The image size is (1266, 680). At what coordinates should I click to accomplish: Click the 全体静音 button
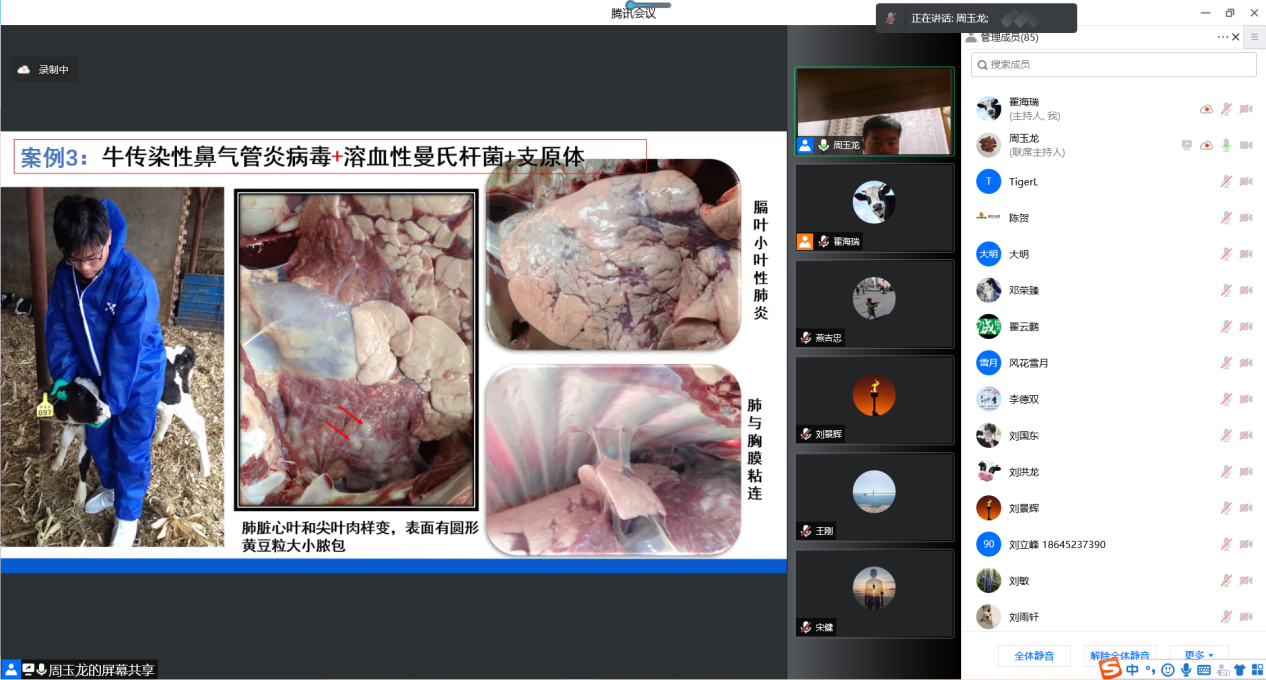click(x=1034, y=656)
